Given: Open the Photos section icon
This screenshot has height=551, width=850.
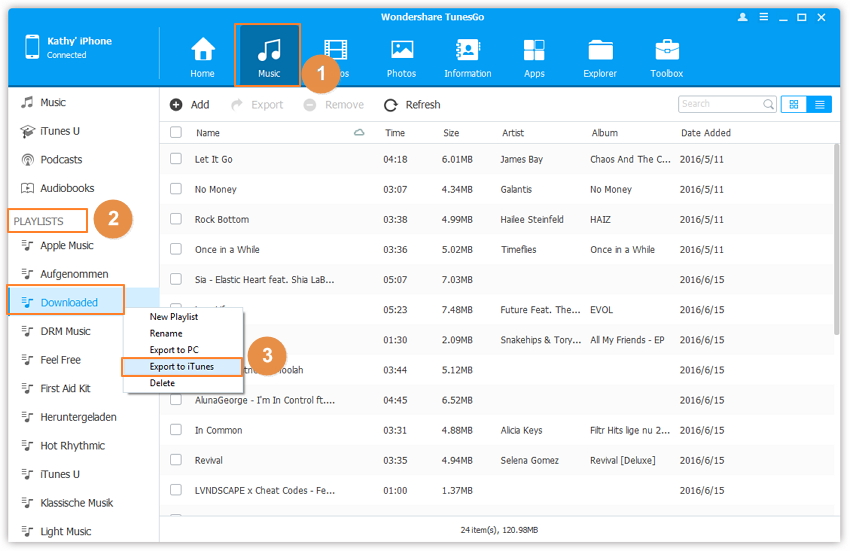Looking at the screenshot, I should coord(402,50).
